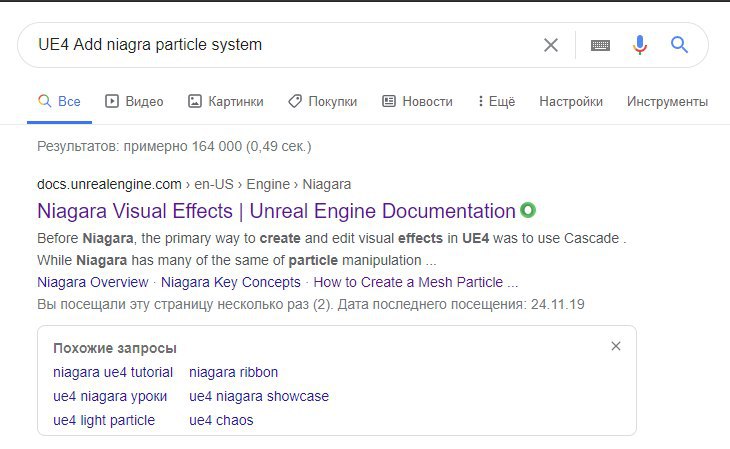730x449 pixels.
Task: Click the results count text Результатов: примерно 164 000
Action: pyautogui.click(x=174, y=146)
